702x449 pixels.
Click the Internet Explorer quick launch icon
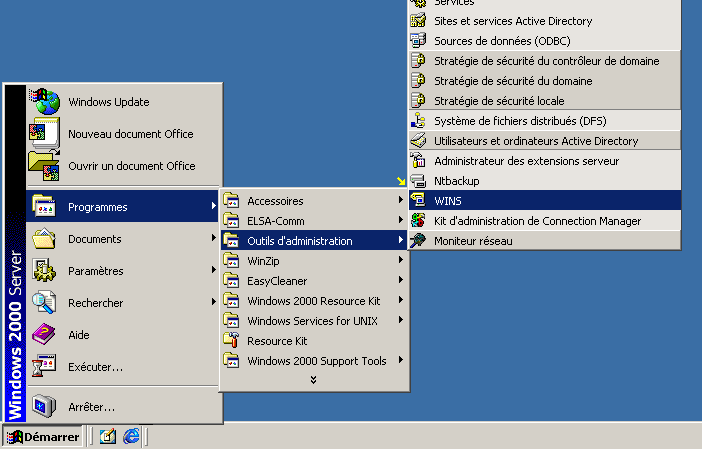pos(131,436)
